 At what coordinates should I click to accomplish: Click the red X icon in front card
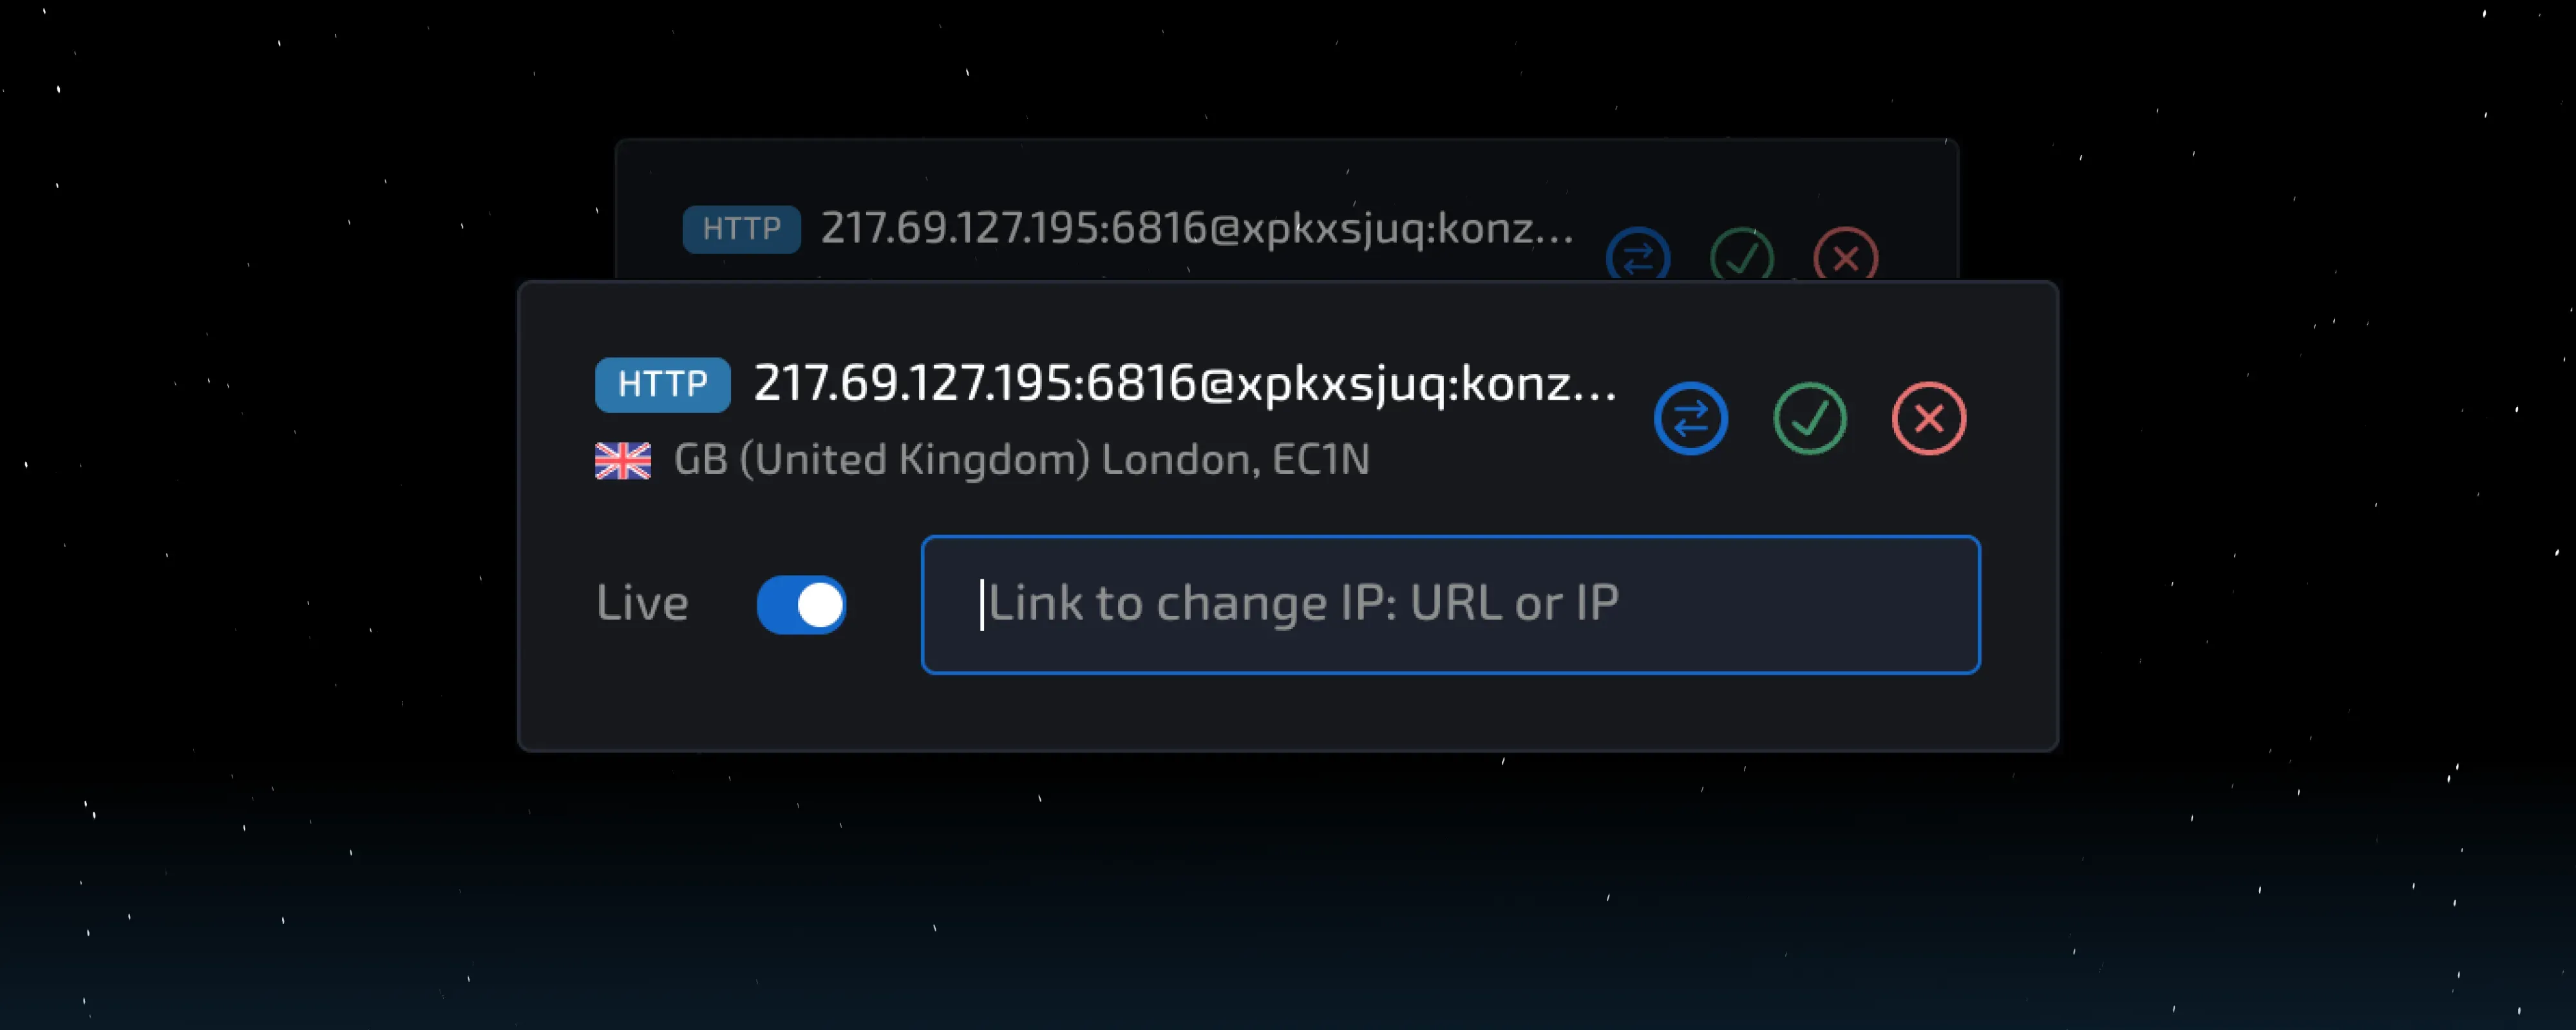click(1928, 418)
